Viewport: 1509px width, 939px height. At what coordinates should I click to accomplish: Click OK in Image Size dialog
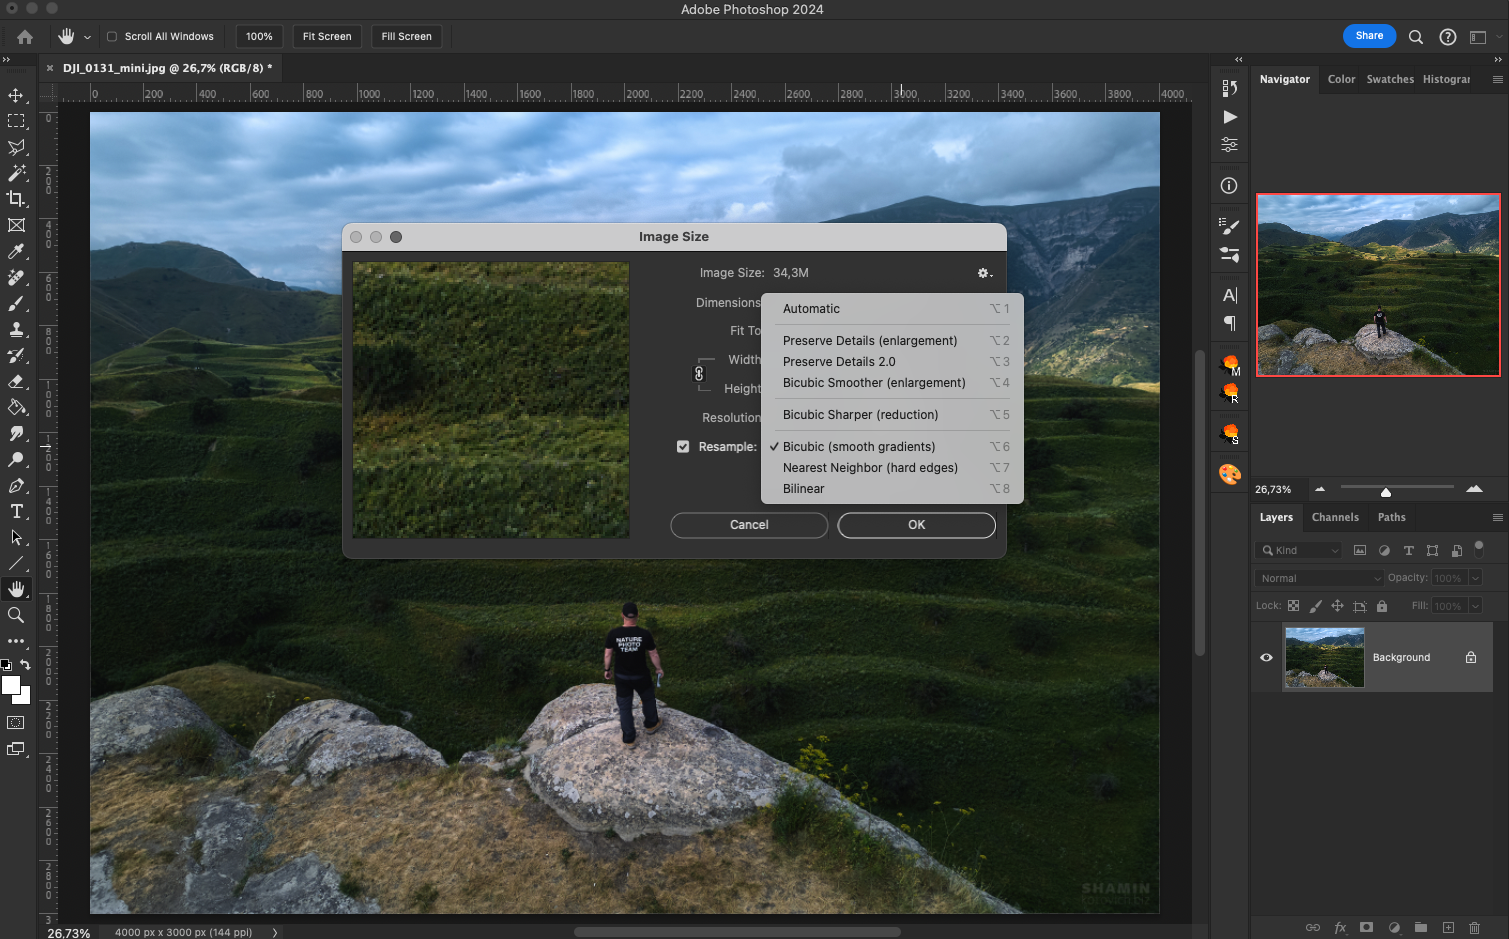click(x=916, y=525)
